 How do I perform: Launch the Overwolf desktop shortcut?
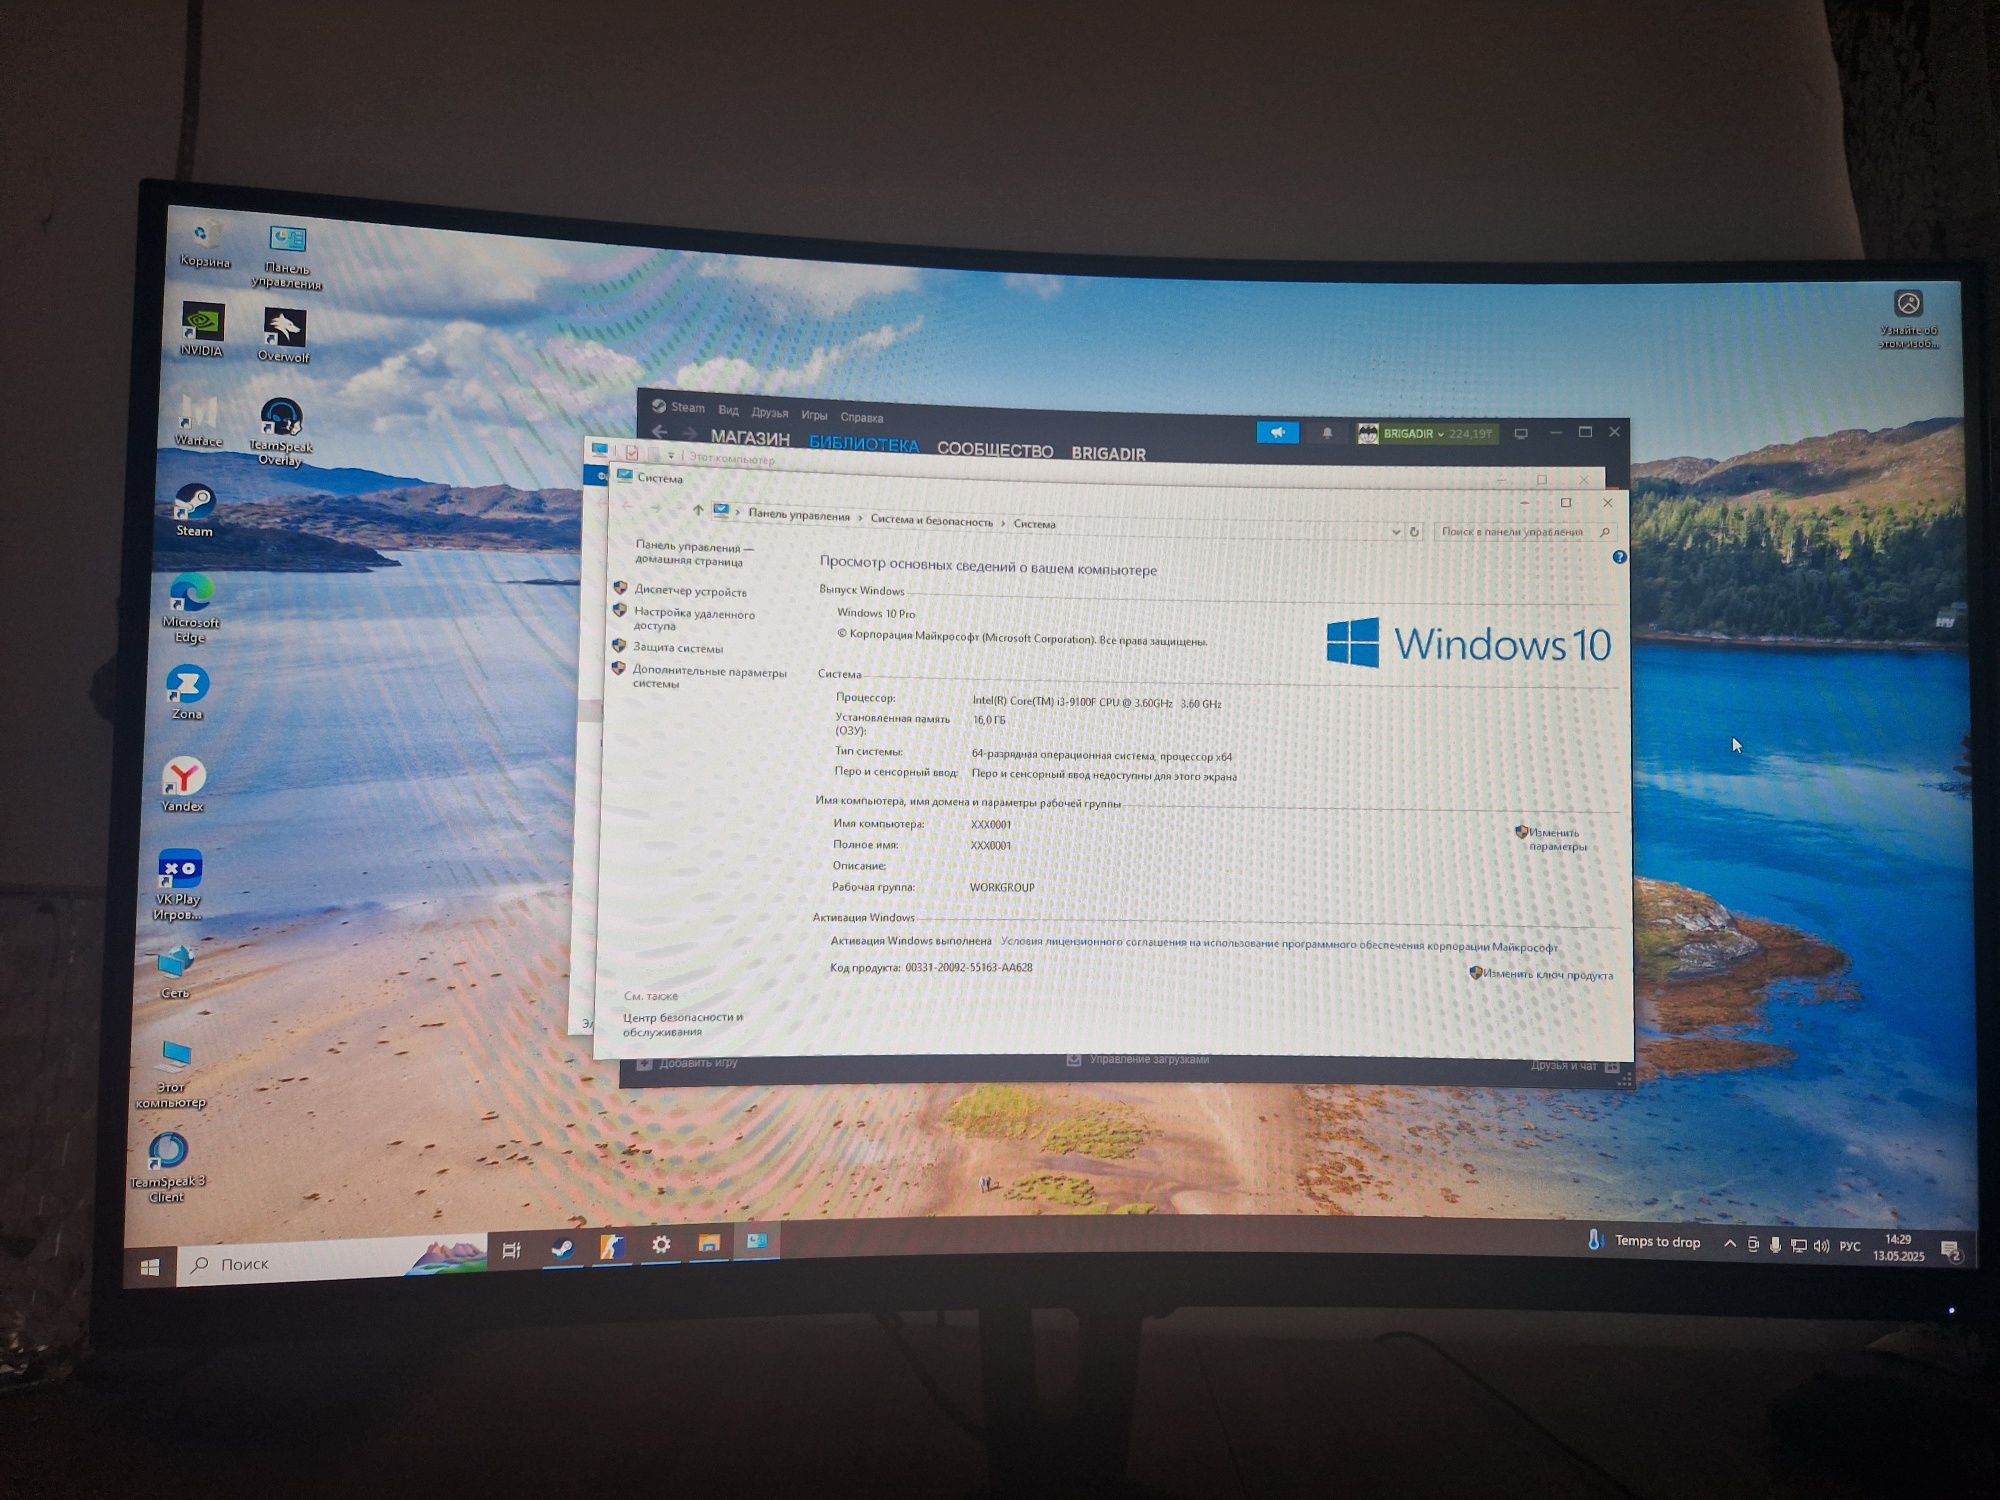pyautogui.click(x=284, y=336)
